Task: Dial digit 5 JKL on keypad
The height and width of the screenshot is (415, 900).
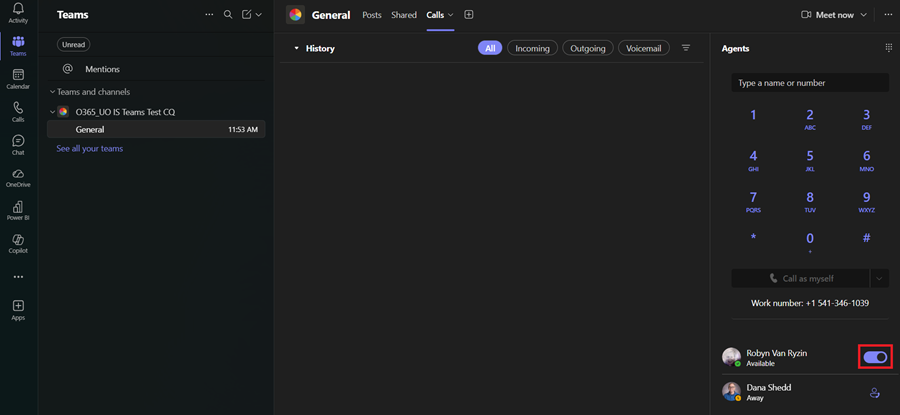Action: 810,161
